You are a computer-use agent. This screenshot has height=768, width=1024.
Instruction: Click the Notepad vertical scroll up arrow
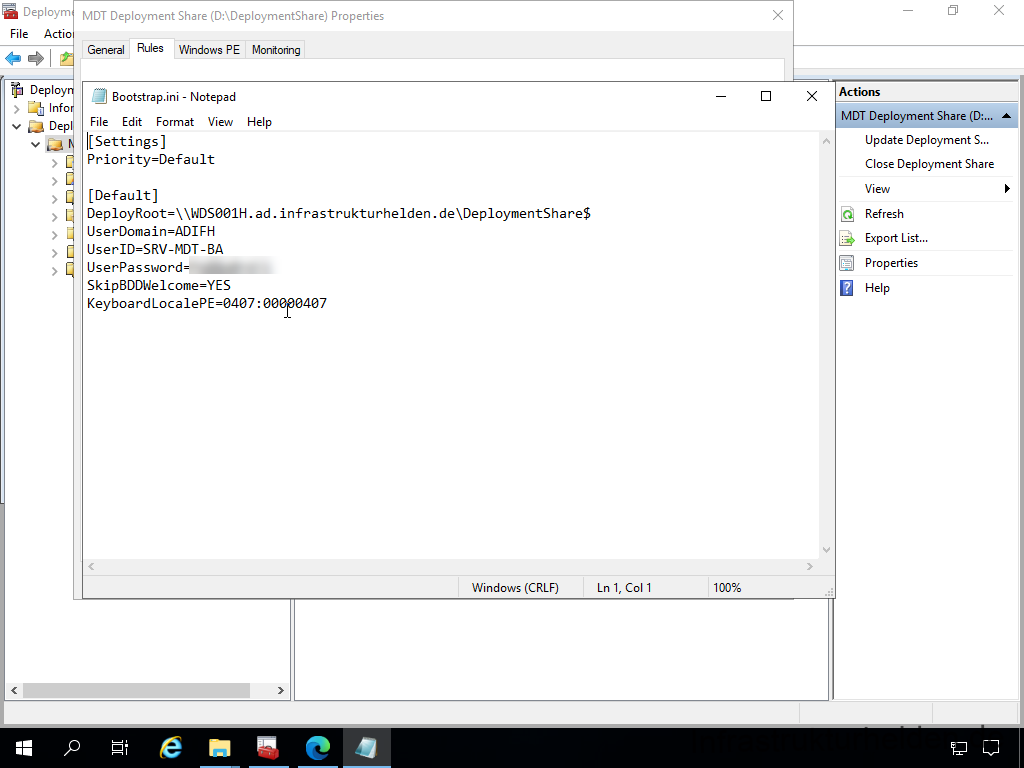coord(826,140)
